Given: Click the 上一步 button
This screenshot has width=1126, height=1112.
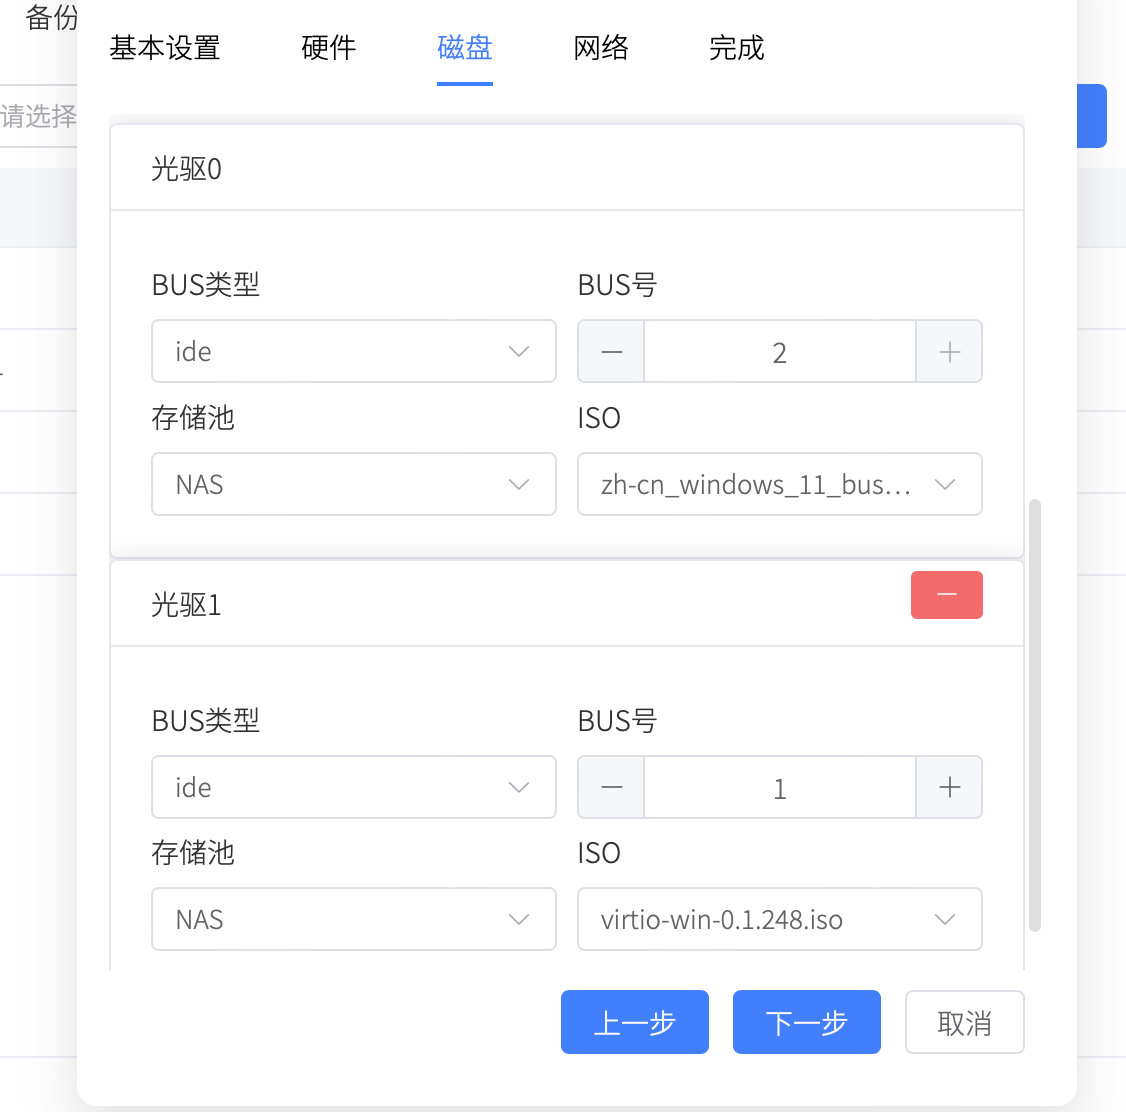Looking at the screenshot, I should (634, 1021).
